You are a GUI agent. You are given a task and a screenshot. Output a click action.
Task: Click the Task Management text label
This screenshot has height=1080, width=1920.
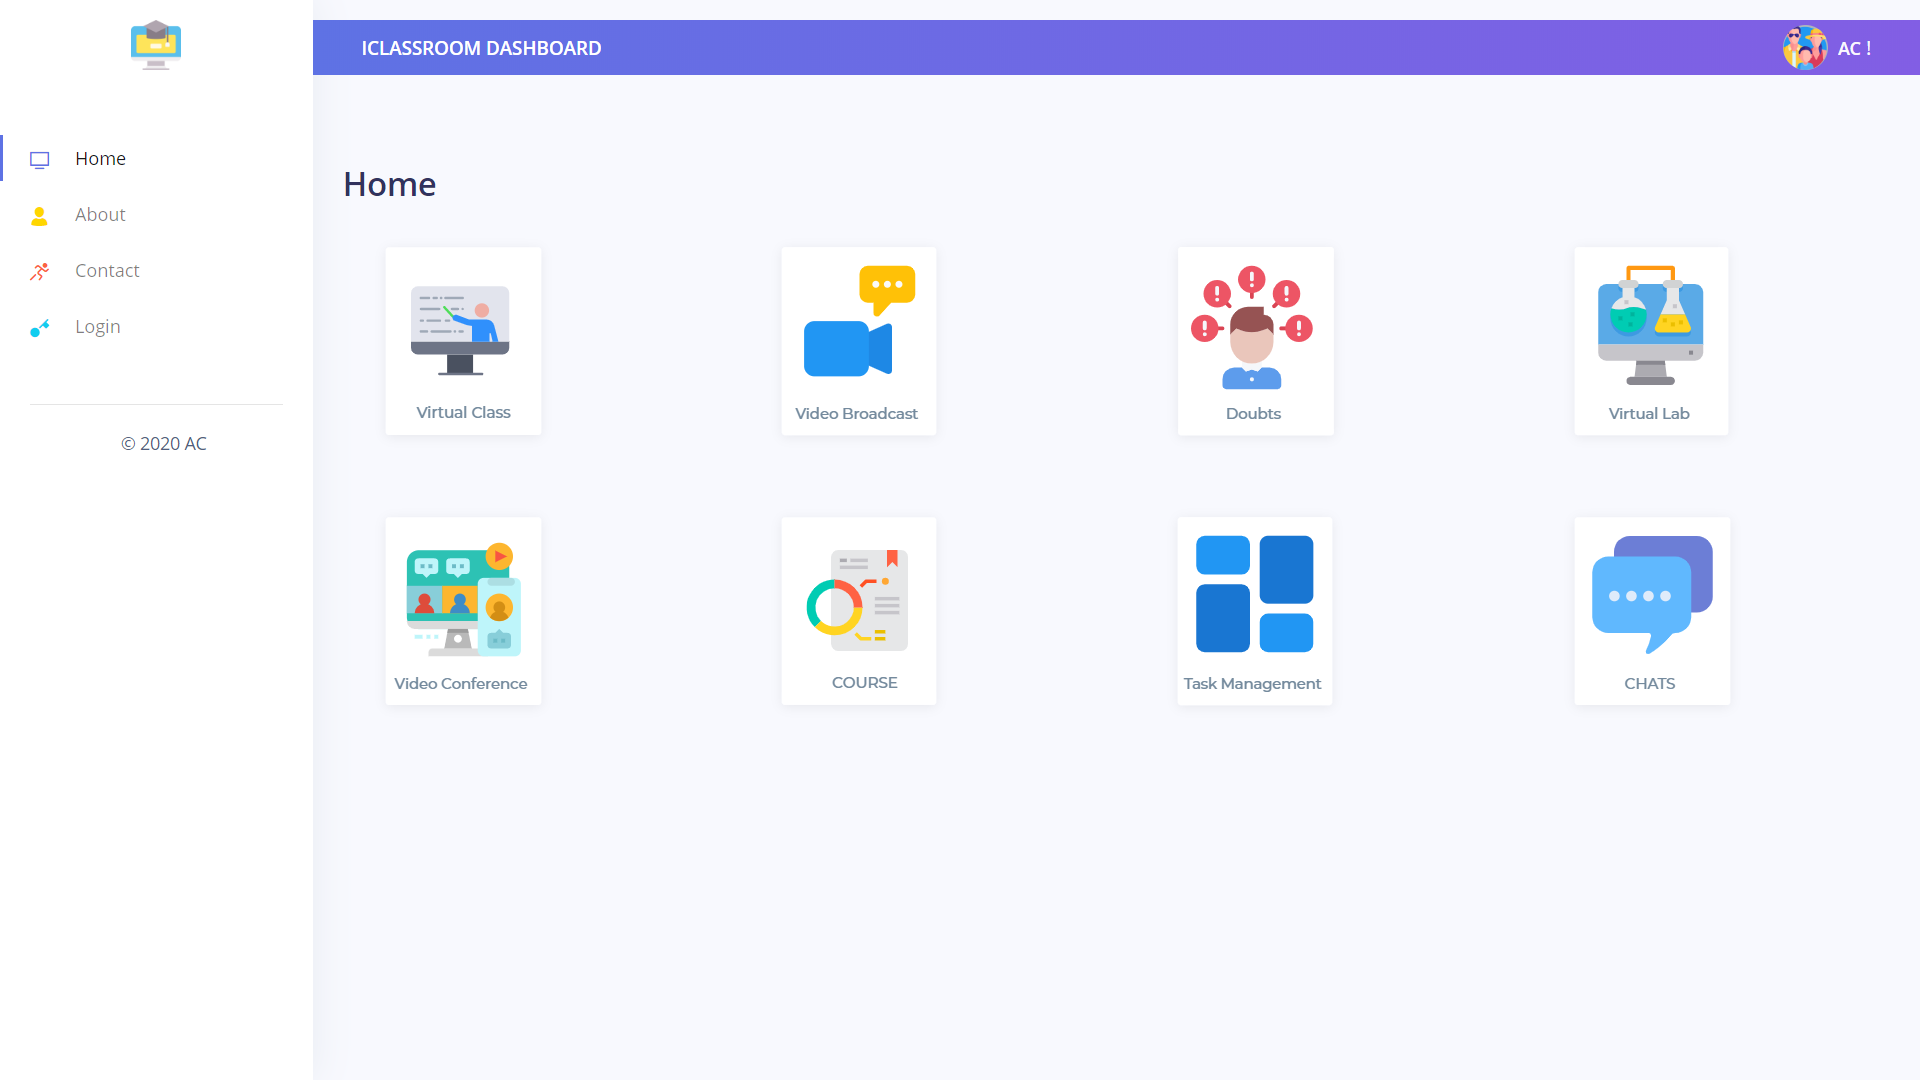(x=1252, y=684)
